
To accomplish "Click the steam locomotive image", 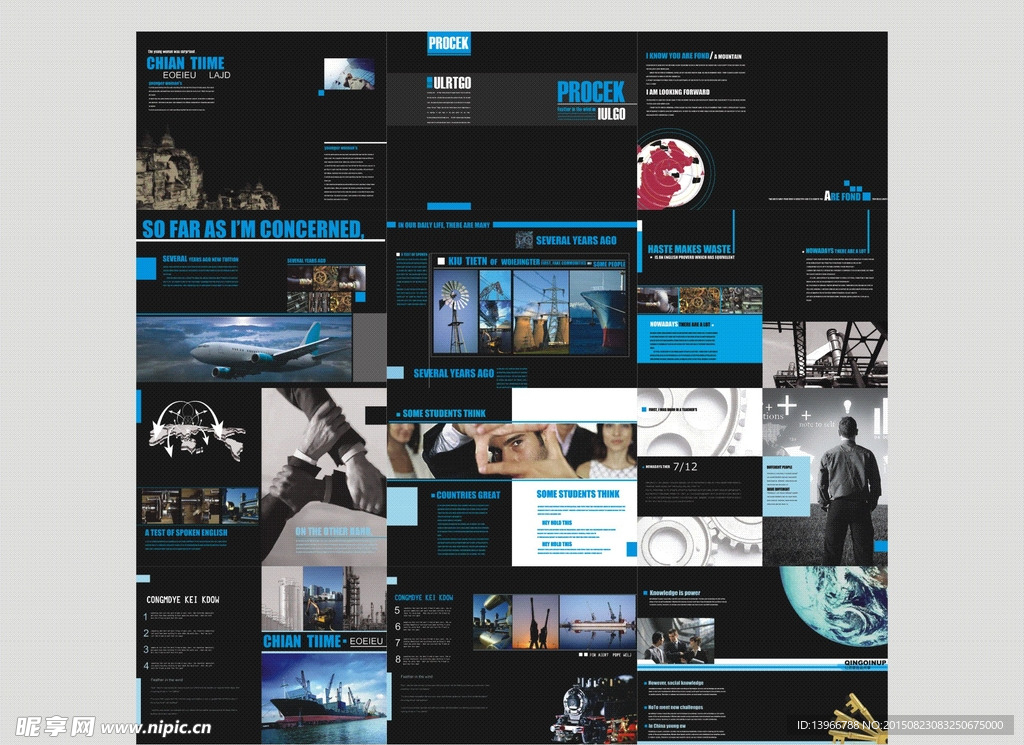I will click(590, 709).
